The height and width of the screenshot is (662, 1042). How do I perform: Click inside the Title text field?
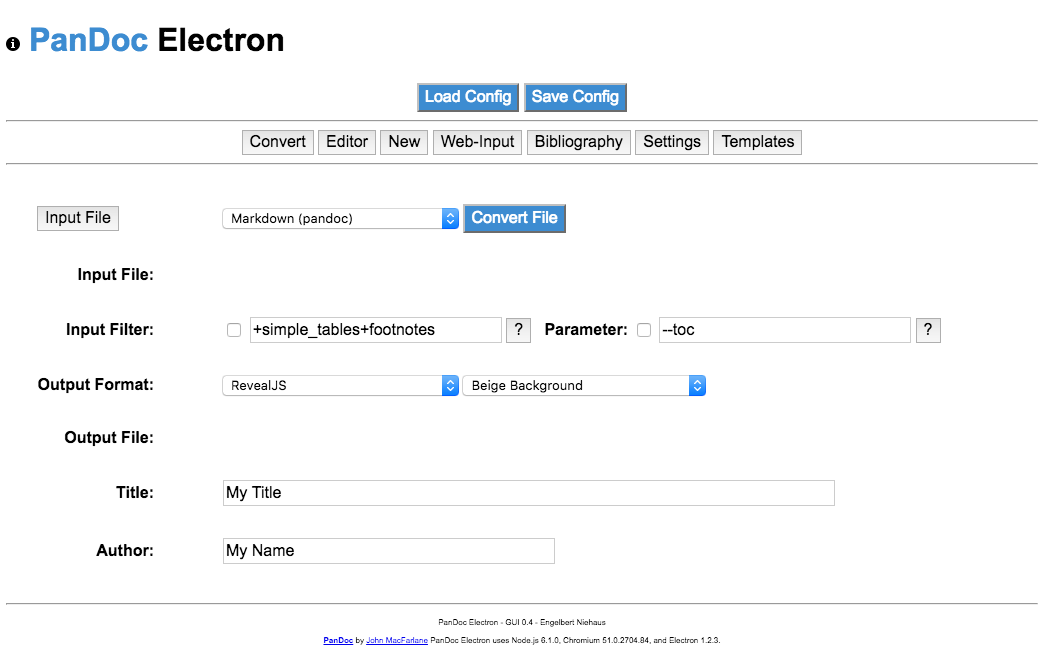528,492
